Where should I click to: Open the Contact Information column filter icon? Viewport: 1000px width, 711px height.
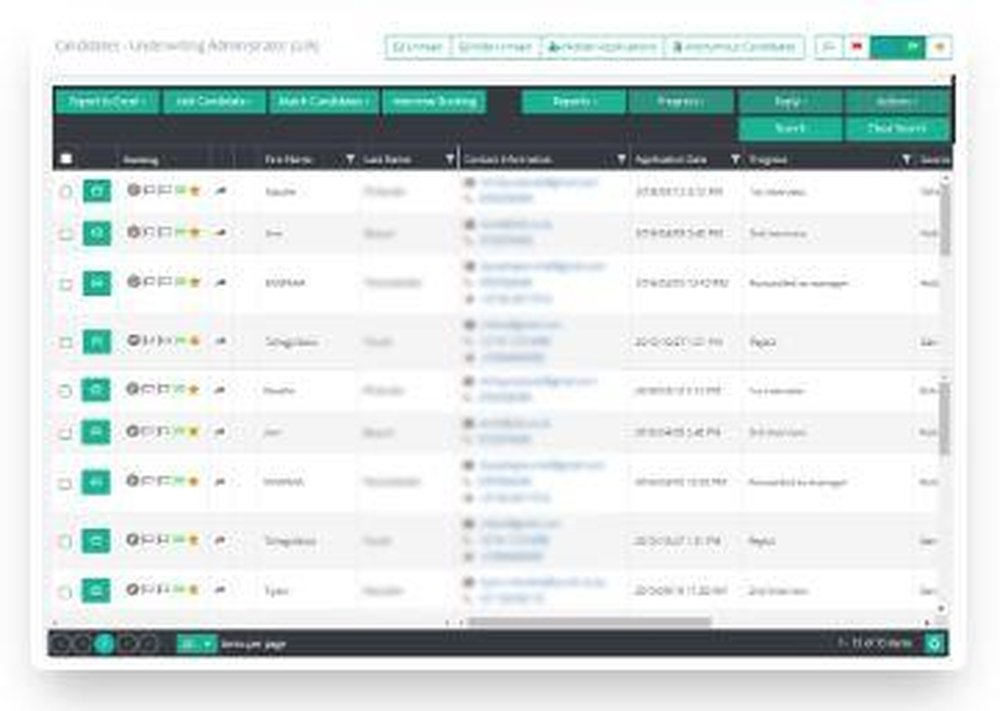pos(621,159)
